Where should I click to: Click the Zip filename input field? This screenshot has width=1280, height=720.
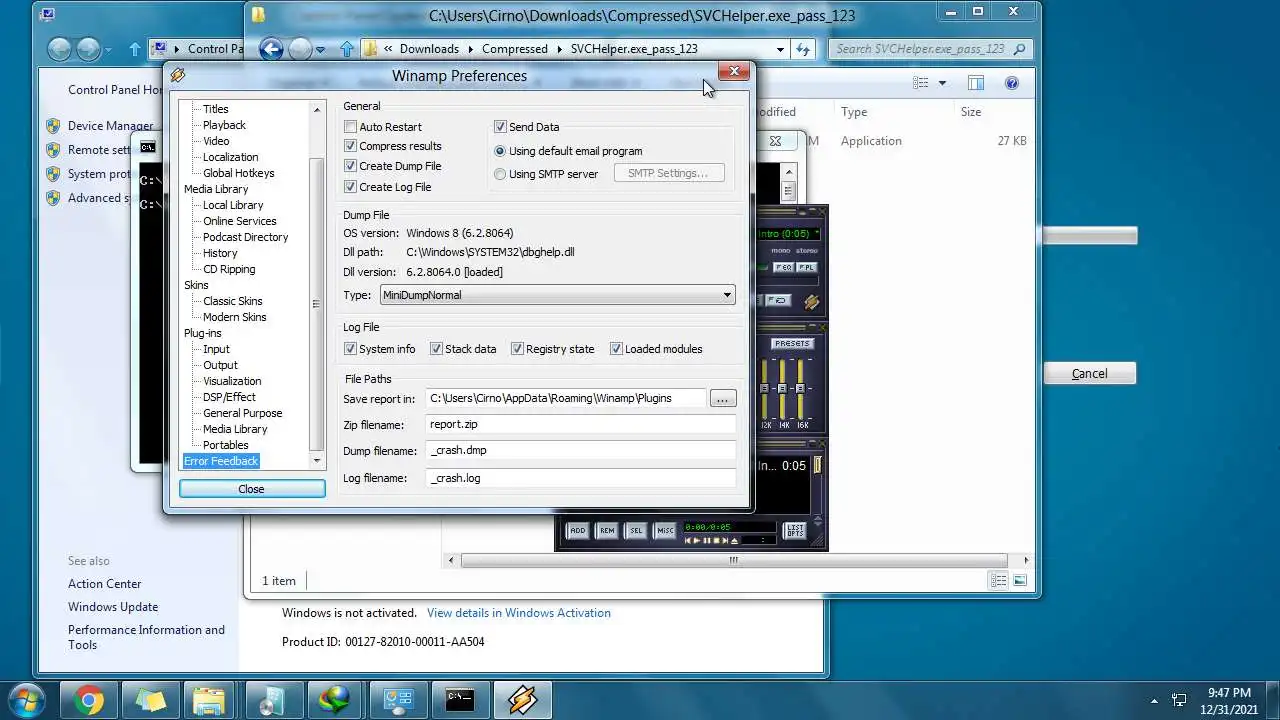click(x=581, y=424)
